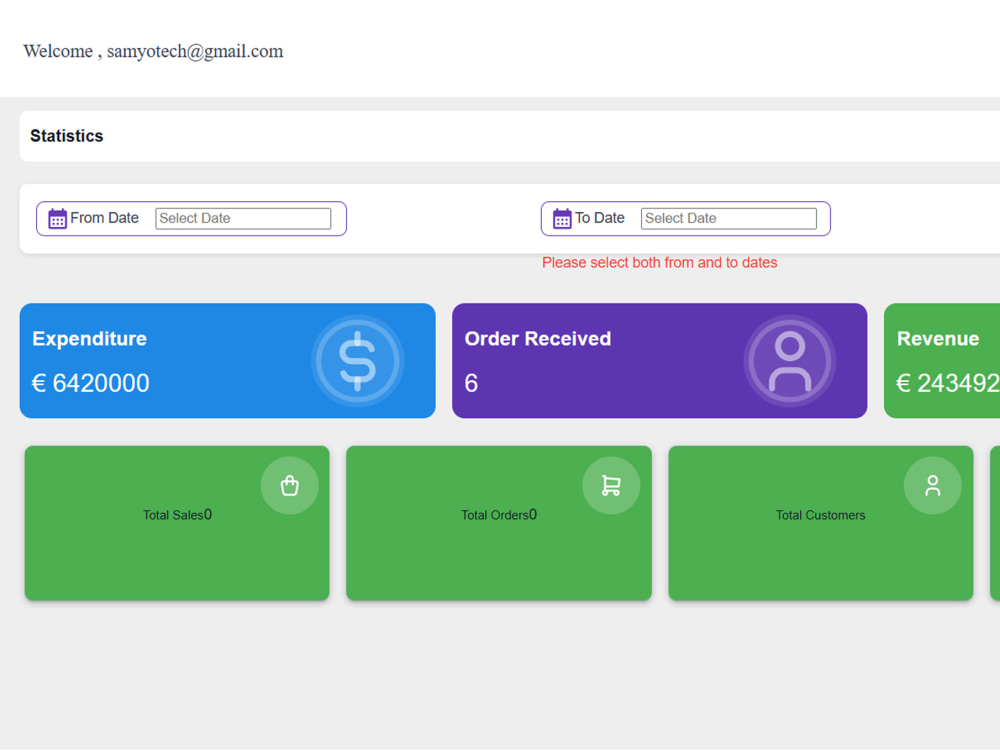Open the Expenditure card
The height and width of the screenshot is (750, 1000).
[x=228, y=361]
